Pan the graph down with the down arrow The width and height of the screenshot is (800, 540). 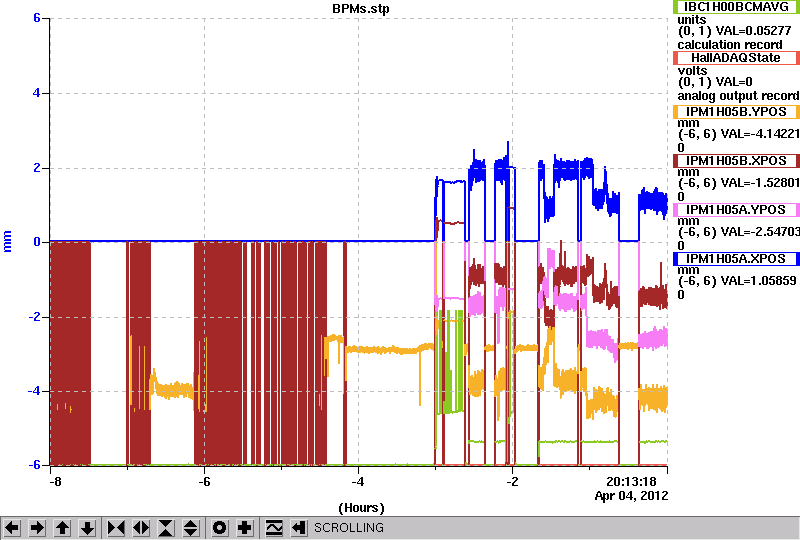88,528
